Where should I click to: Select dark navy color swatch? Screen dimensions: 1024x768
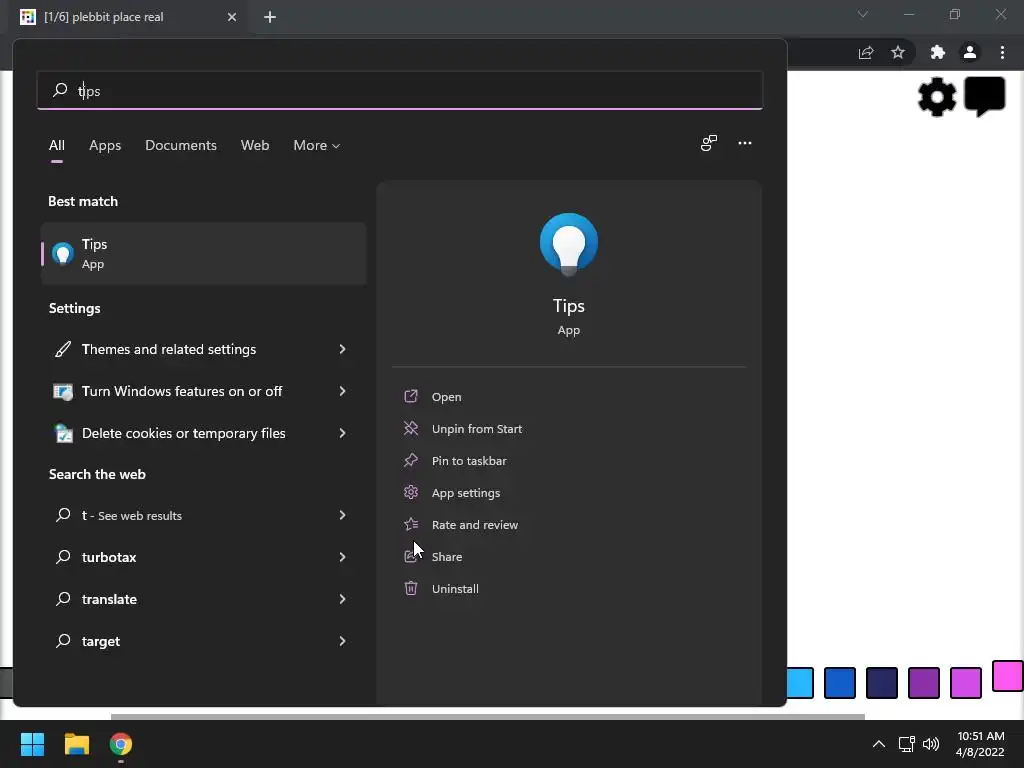pyautogui.click(x=882, y=682)
